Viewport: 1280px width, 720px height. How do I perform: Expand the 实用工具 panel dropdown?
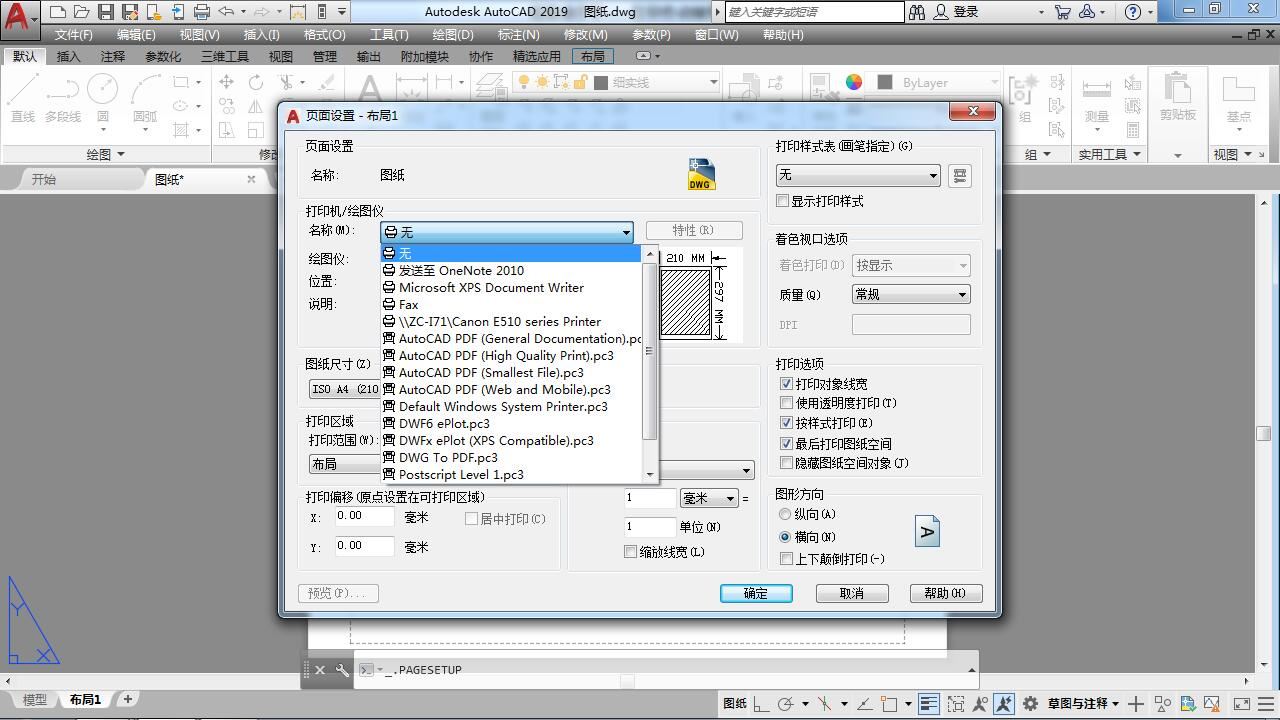click(1109, 154)
